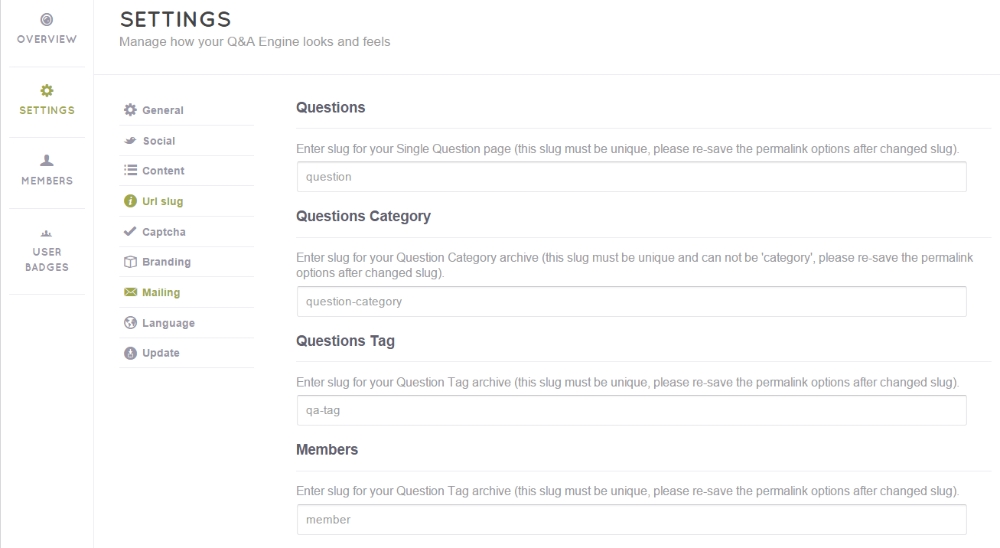
Task: Click the Members person icon
Action: (x=47, y=160)
